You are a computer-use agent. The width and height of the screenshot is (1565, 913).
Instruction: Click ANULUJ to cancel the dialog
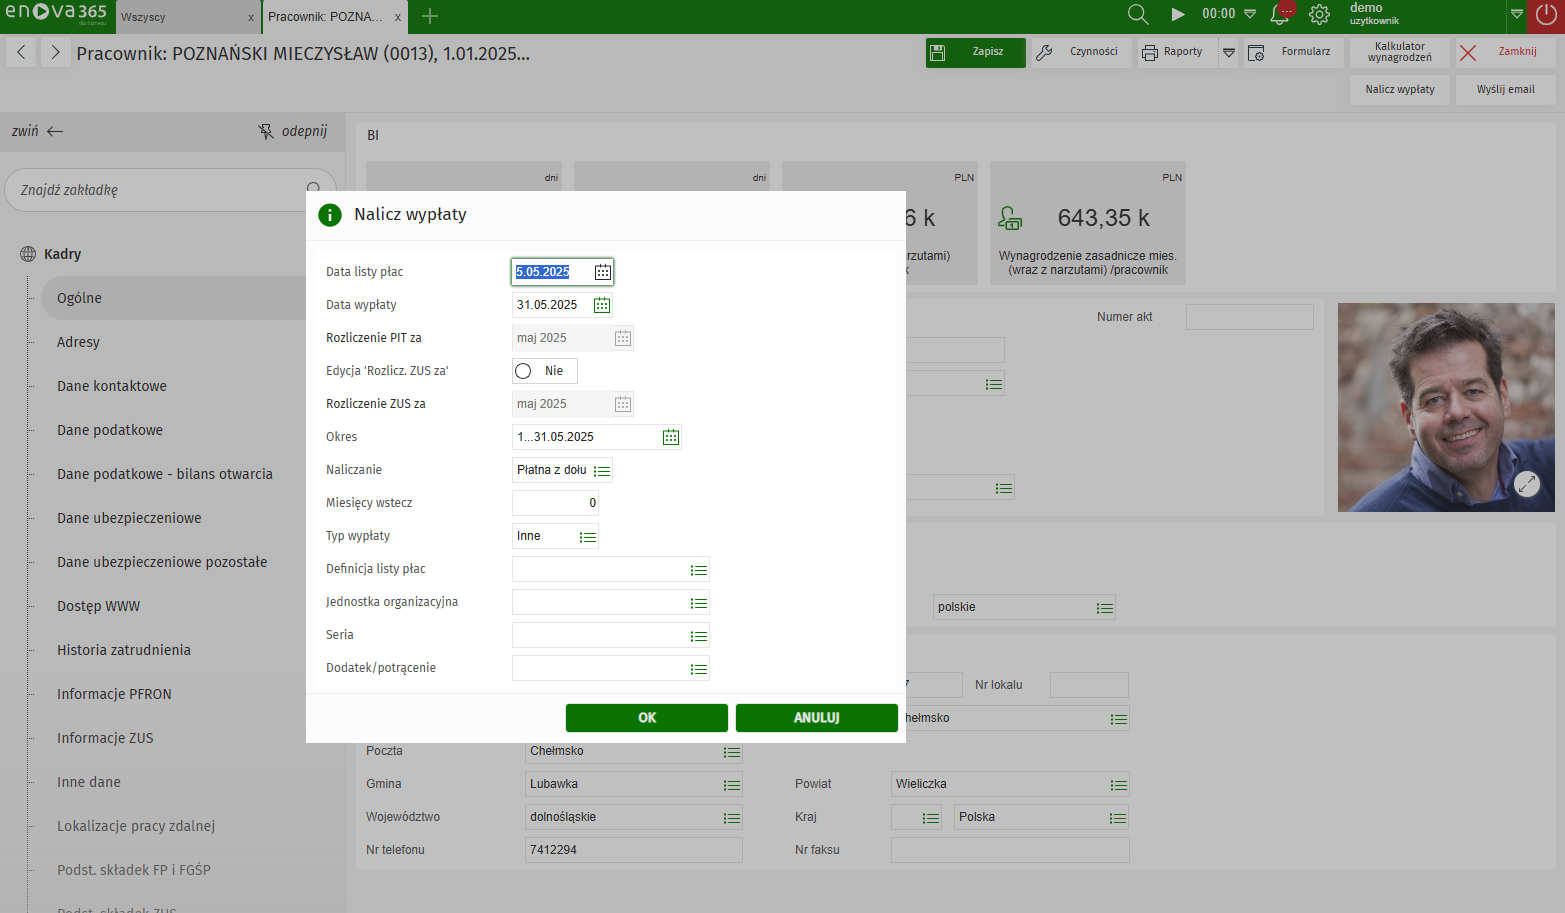coord(816,718)
